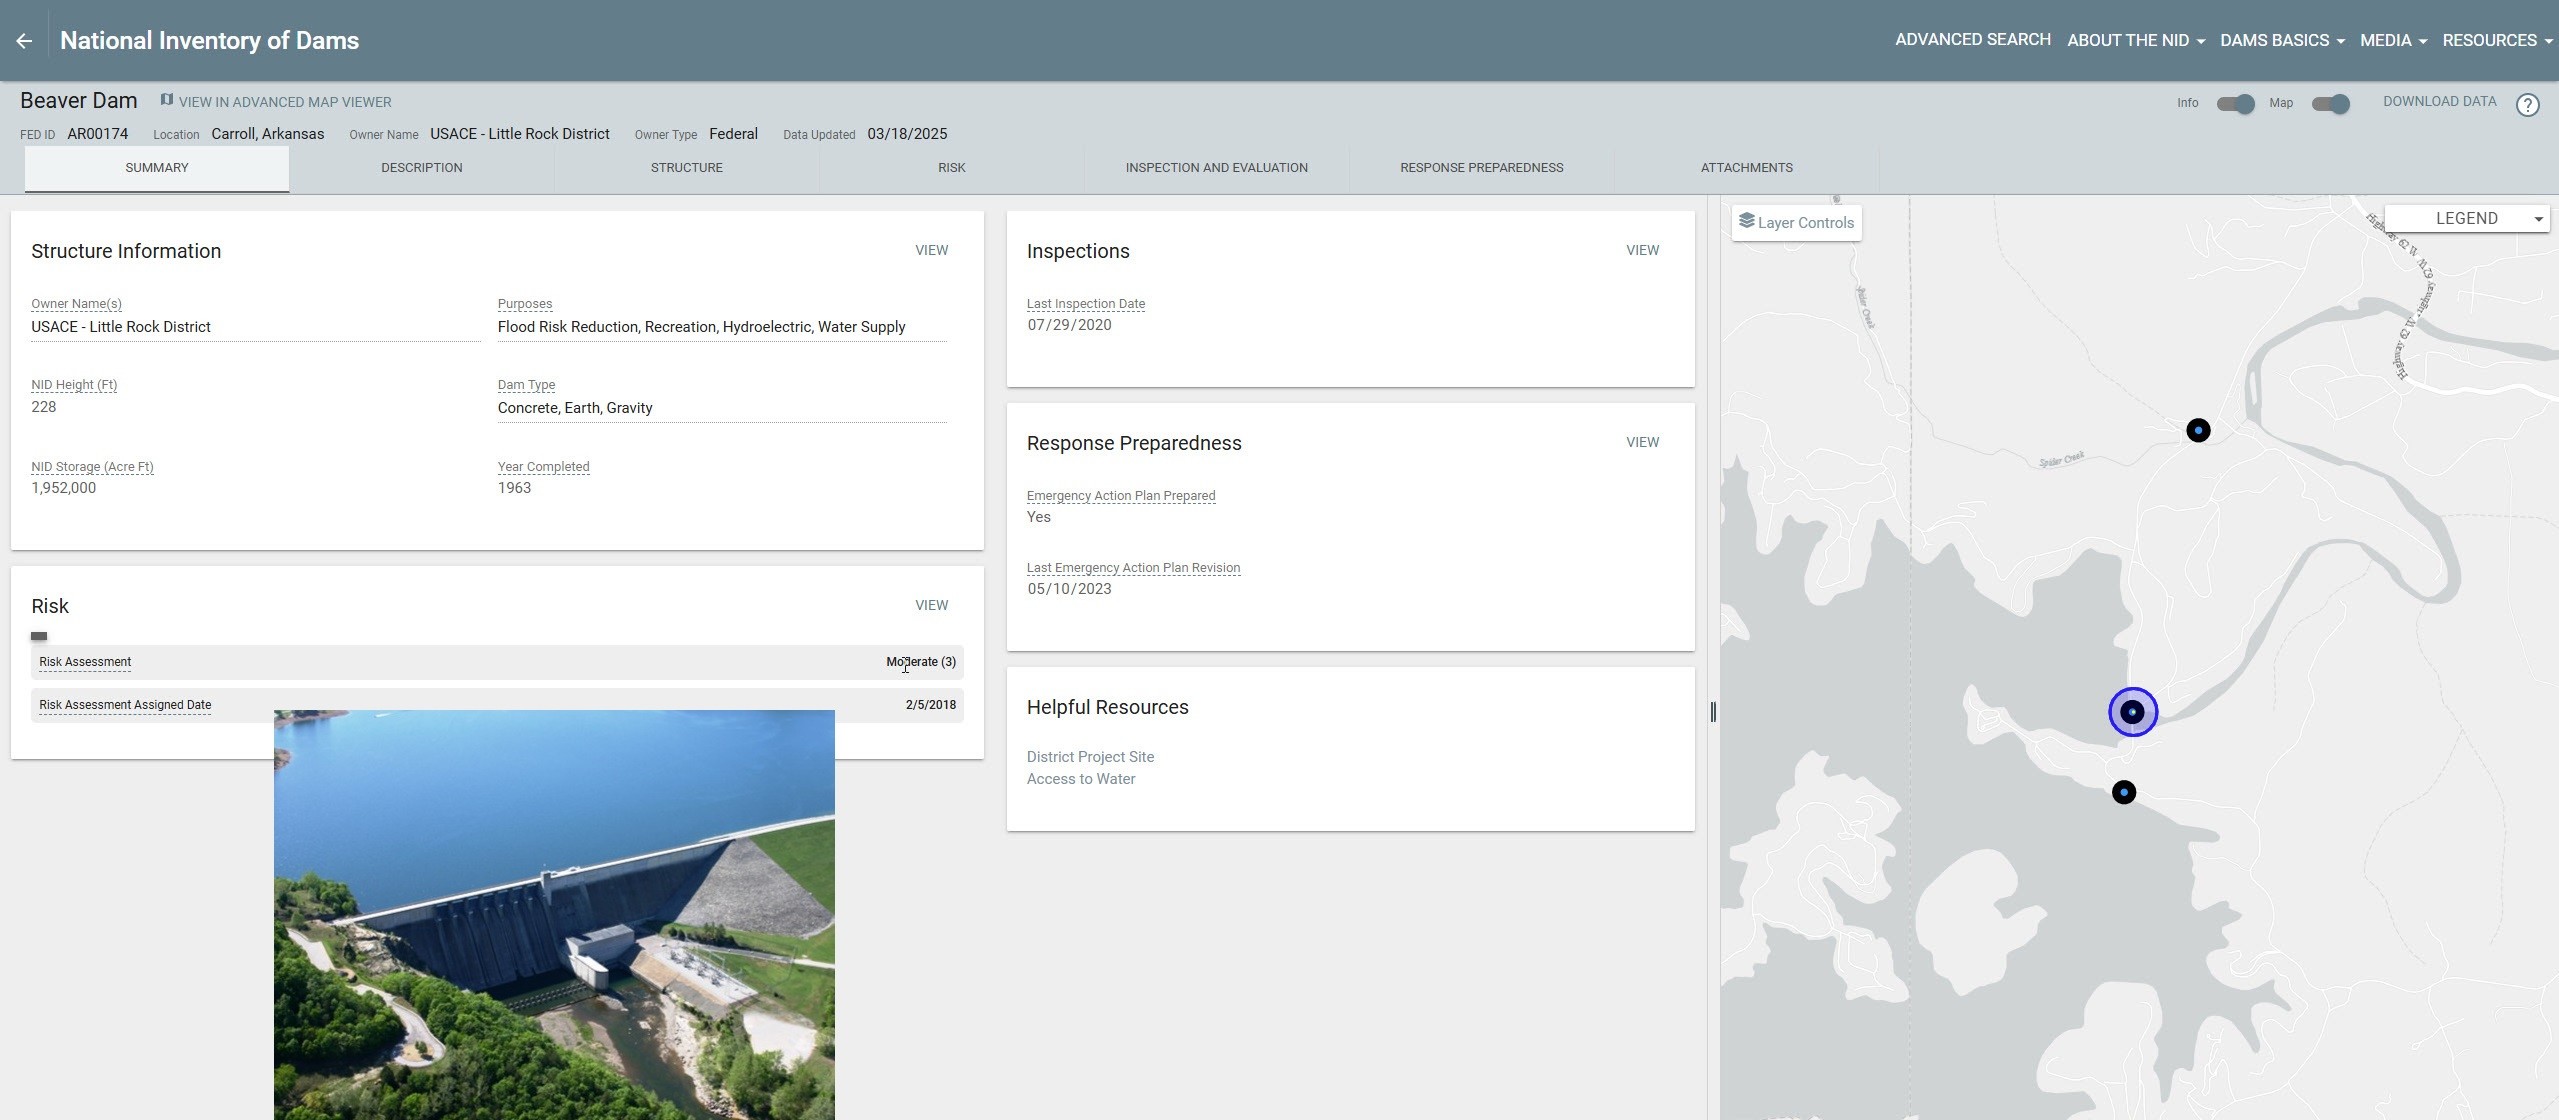Switch to the Summary tab
The height and width of the screenshot is (1120, 2559).
pyautogui.click(x=157, y=168)
